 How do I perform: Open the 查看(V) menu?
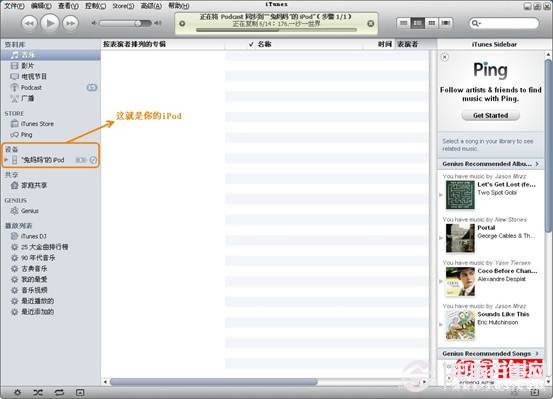click(x=68, y=6)
